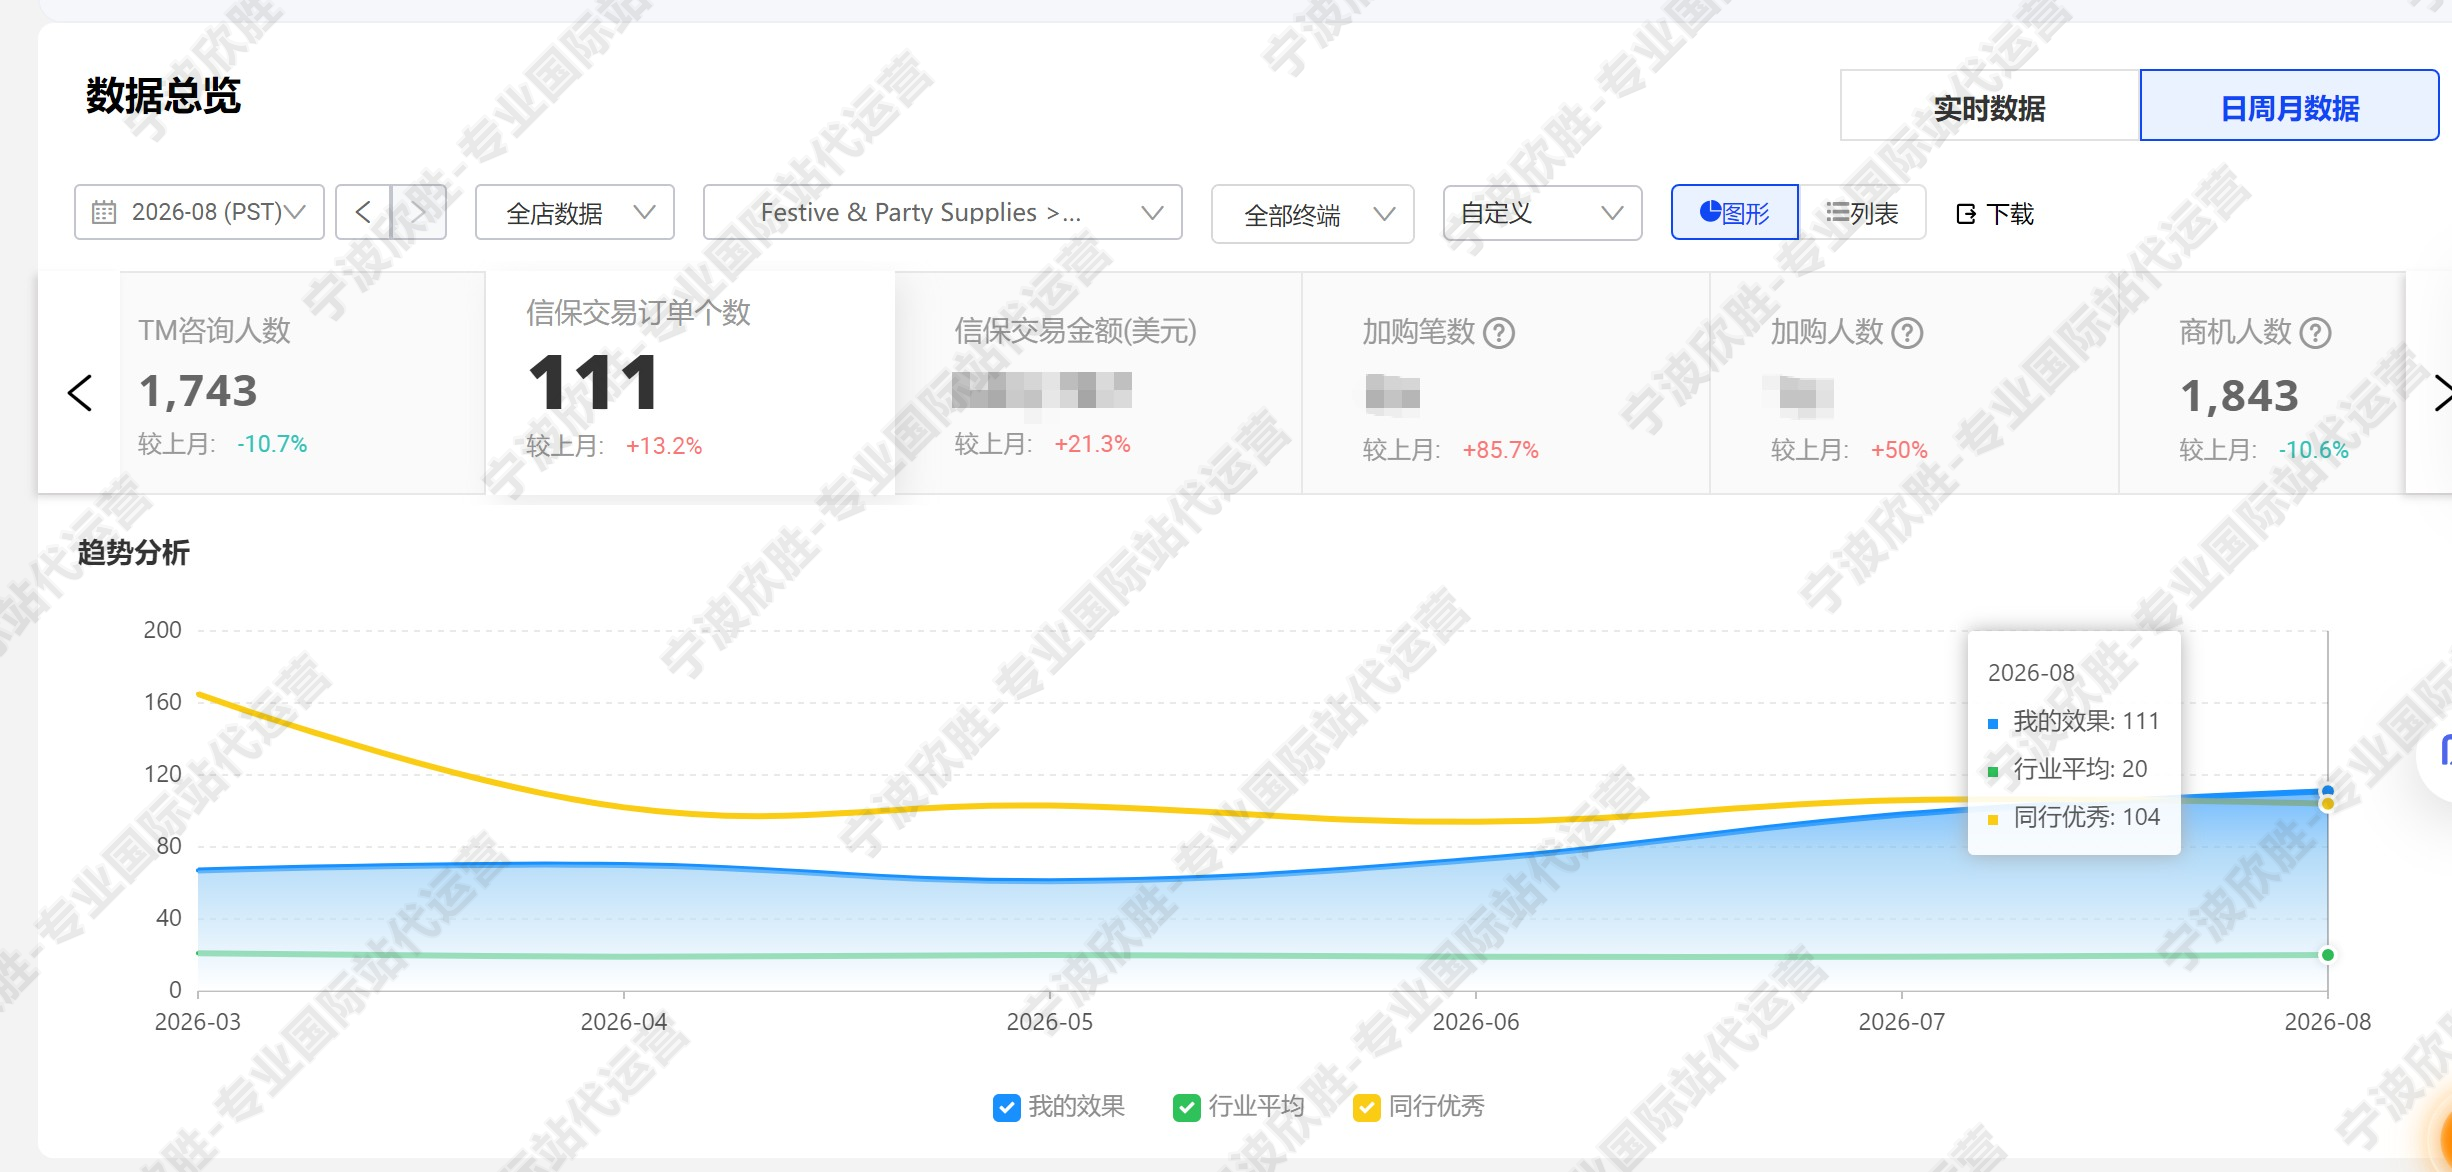This screenshot has height=1172, width=2452.
Task: Toggle the 我的效果 checkbox
Action: [1007, 1107]
